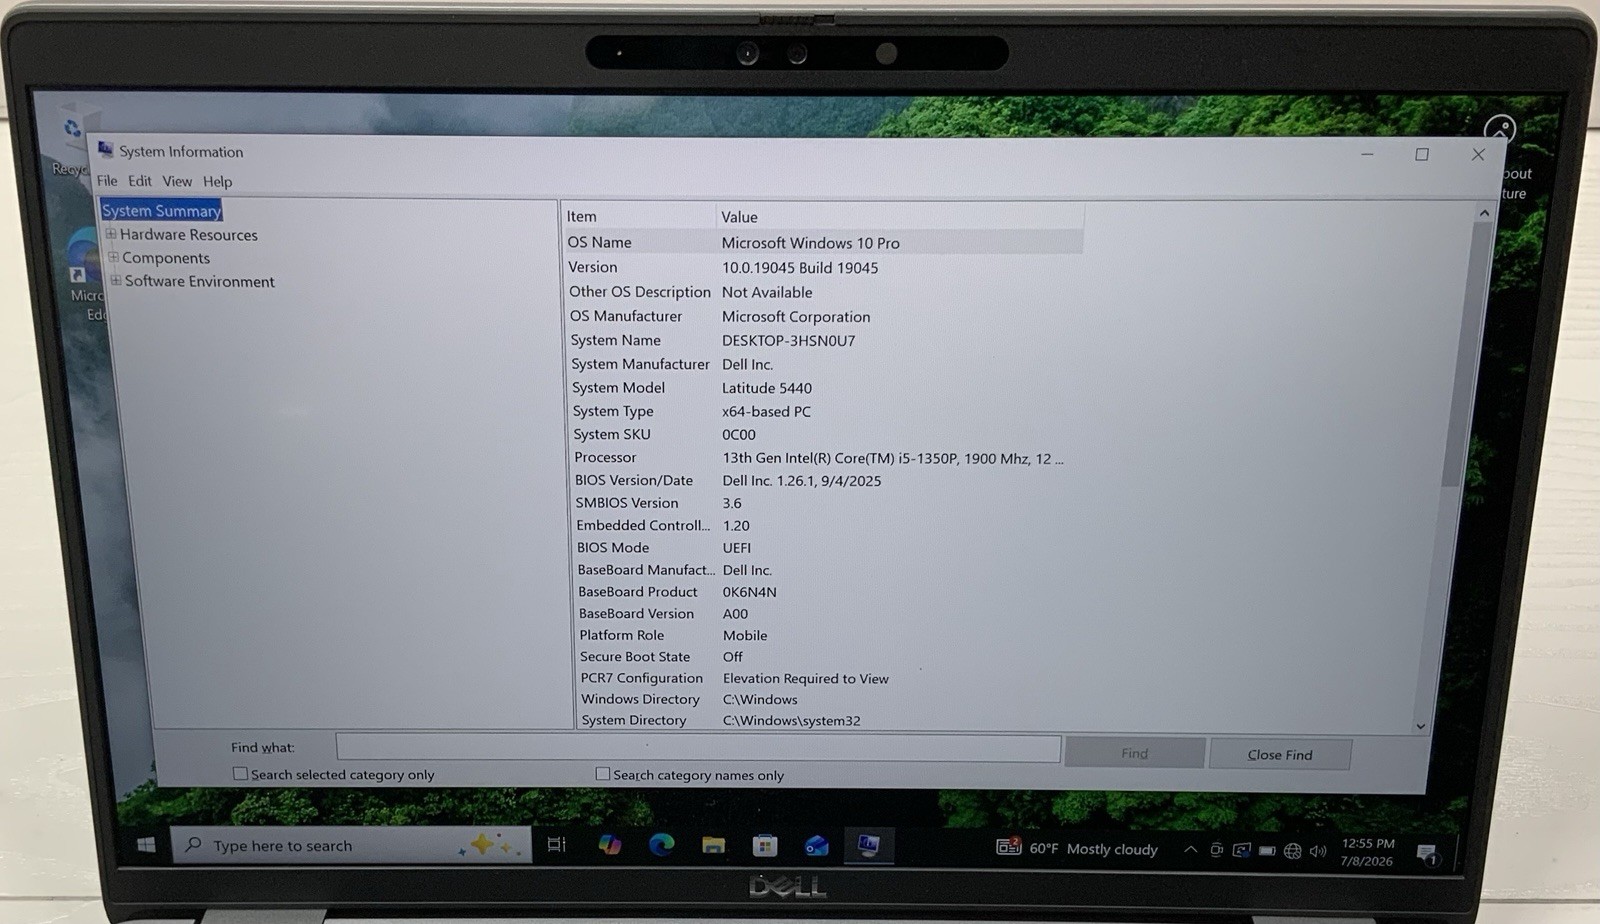
Task: Select Microsoft Corporation value
Action: 796,316
